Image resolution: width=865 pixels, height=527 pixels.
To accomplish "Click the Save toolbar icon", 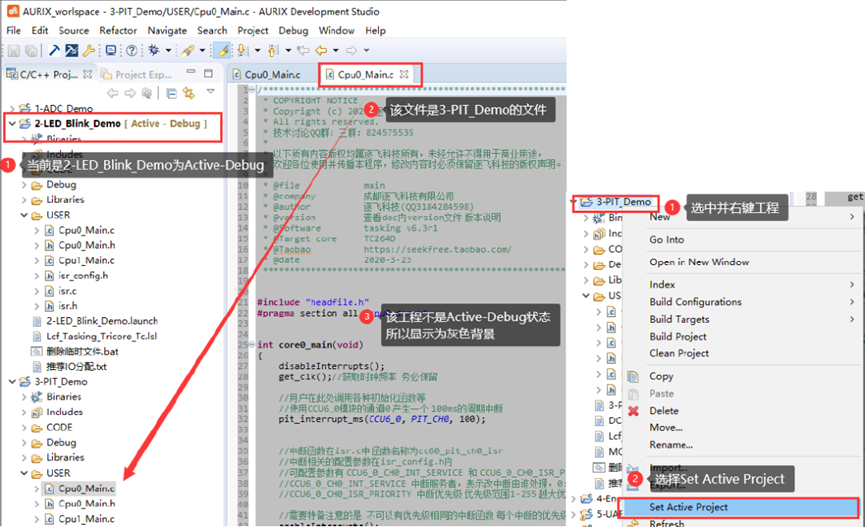I will click(14, 51).
